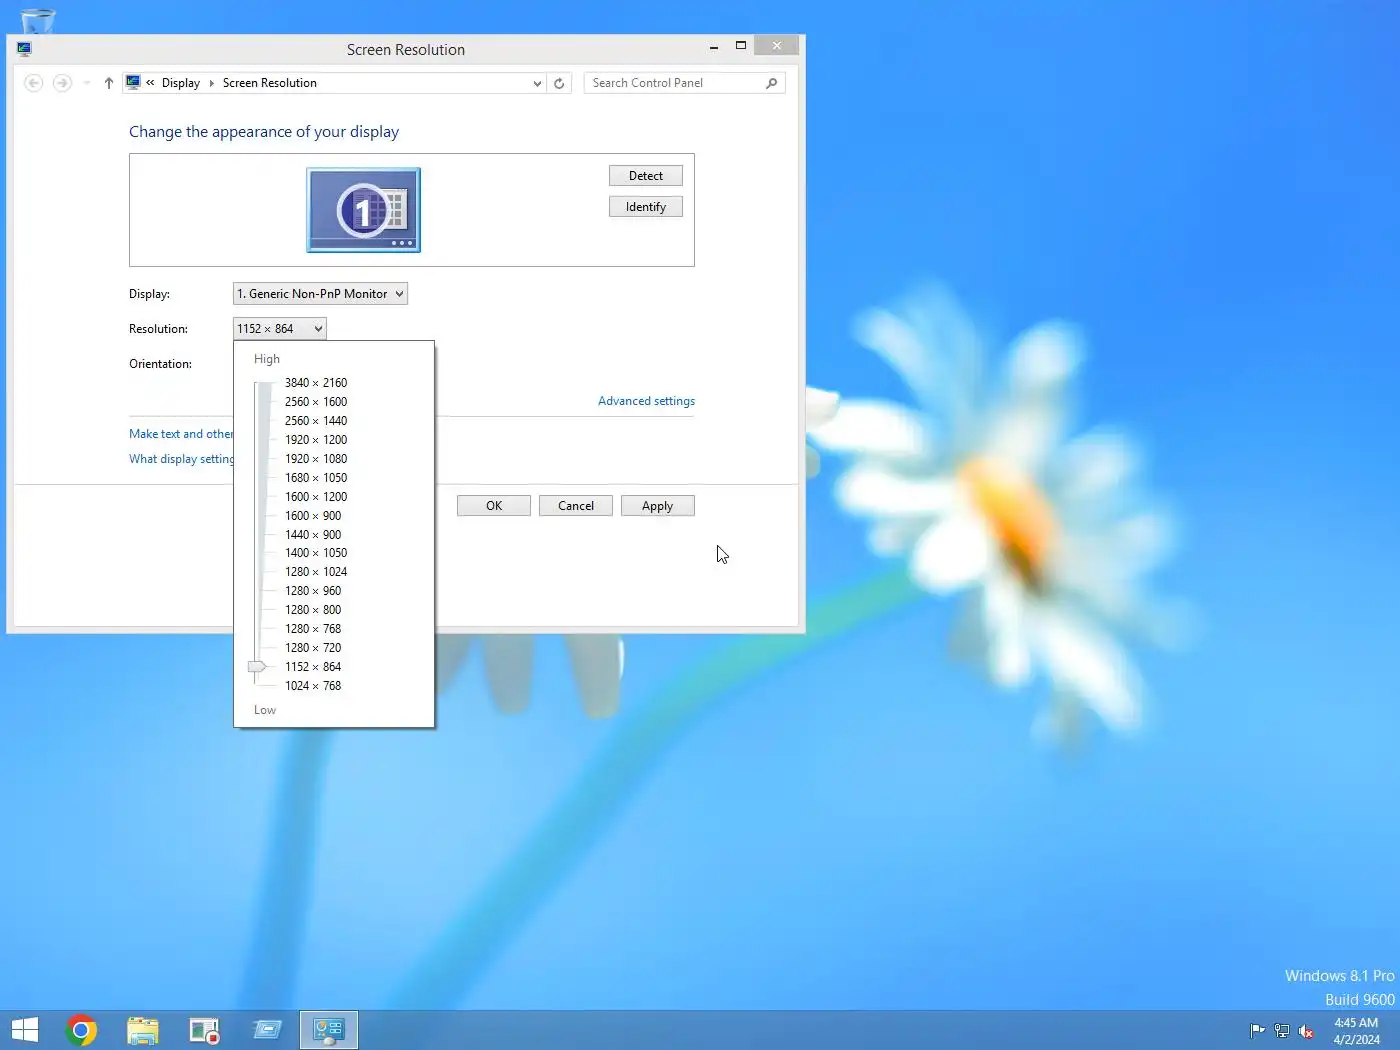Open the run-dialog taskbar app
Image resolution: width=1400 pixels, height=1050 pixels.
point(267,1030)
